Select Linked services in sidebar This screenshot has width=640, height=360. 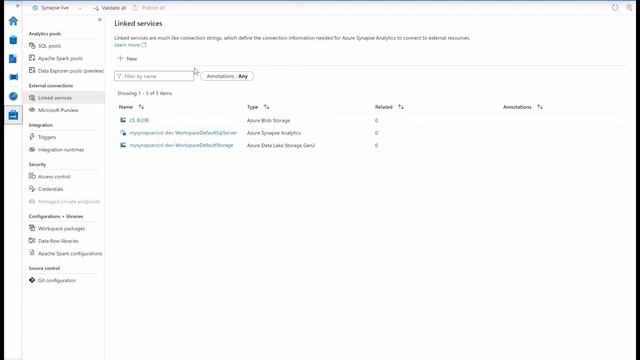(55, 98)
